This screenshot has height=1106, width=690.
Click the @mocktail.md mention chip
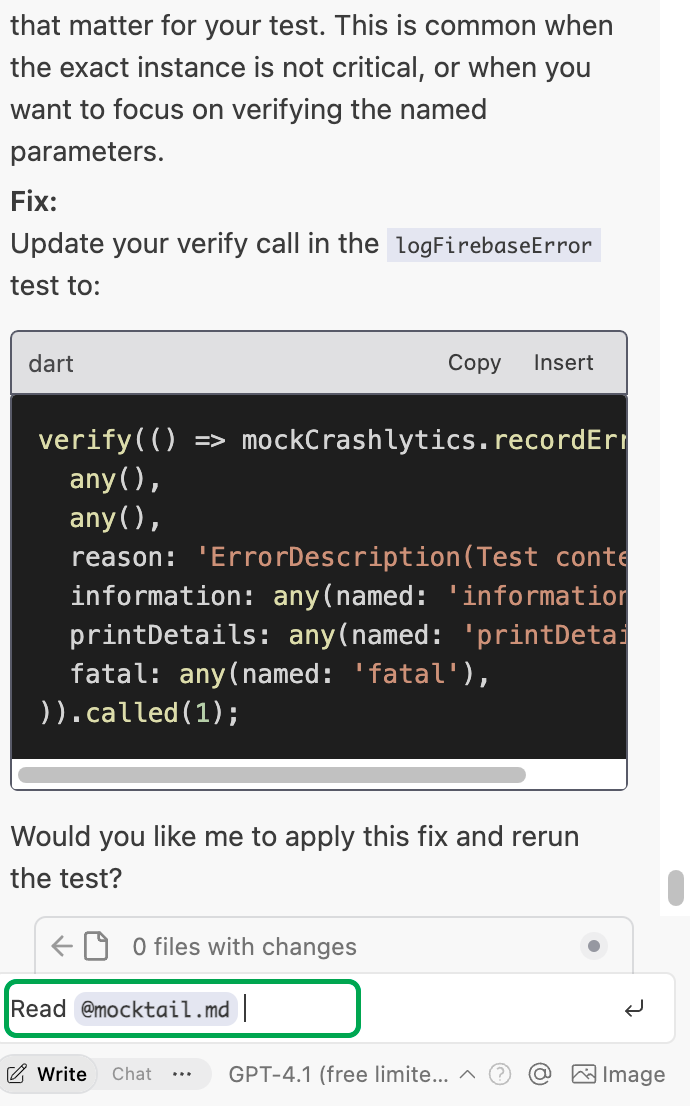tap(155, 1009)
